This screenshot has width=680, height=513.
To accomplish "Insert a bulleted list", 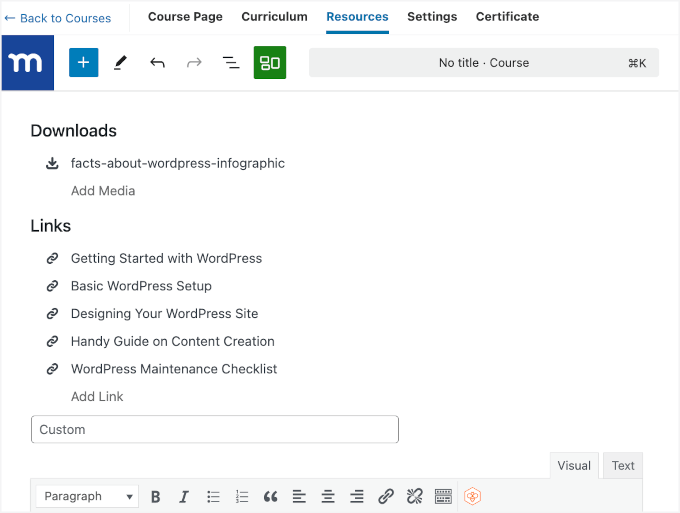I will pyautogui.click(x=213, y=497).
